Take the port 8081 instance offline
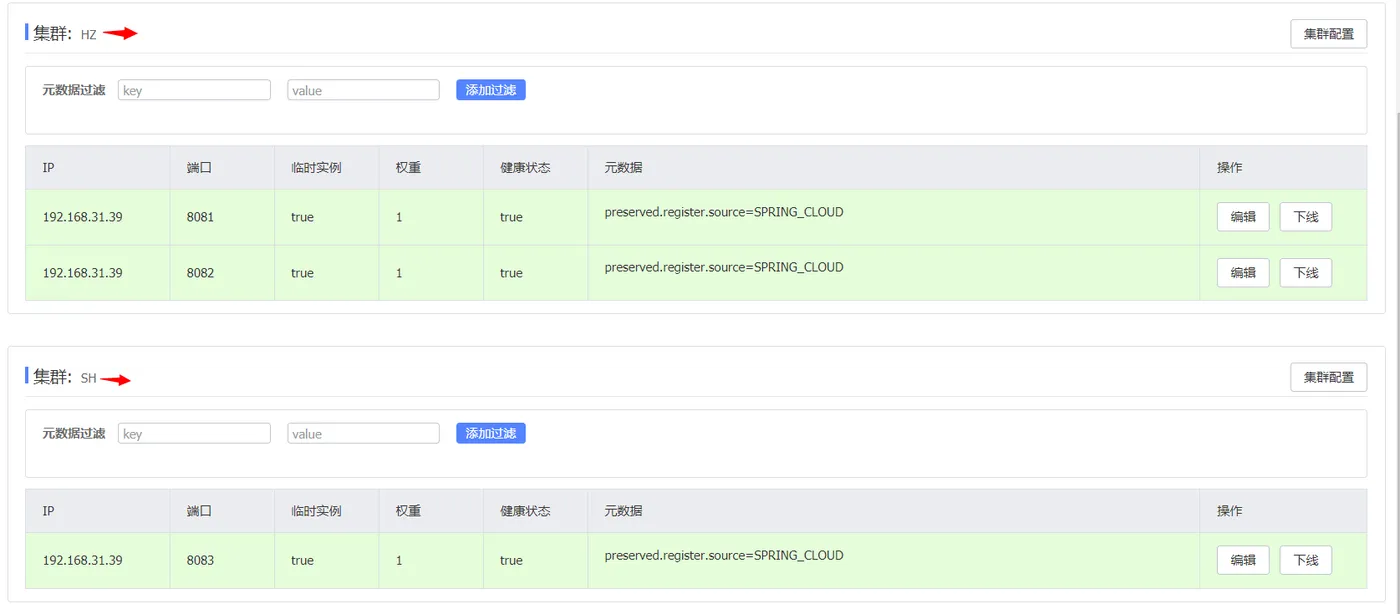This screenshot has width=1400, height=614. [x=1306, y=217]
